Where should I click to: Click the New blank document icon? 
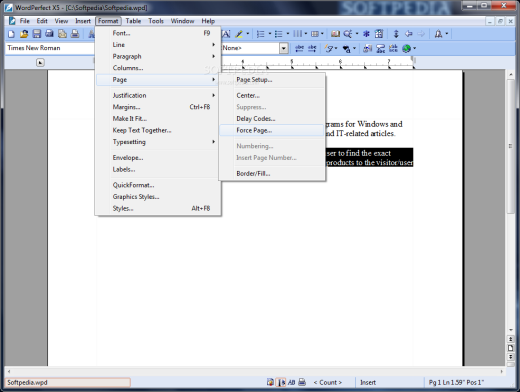pyautogui.click(x=11, y=34)
